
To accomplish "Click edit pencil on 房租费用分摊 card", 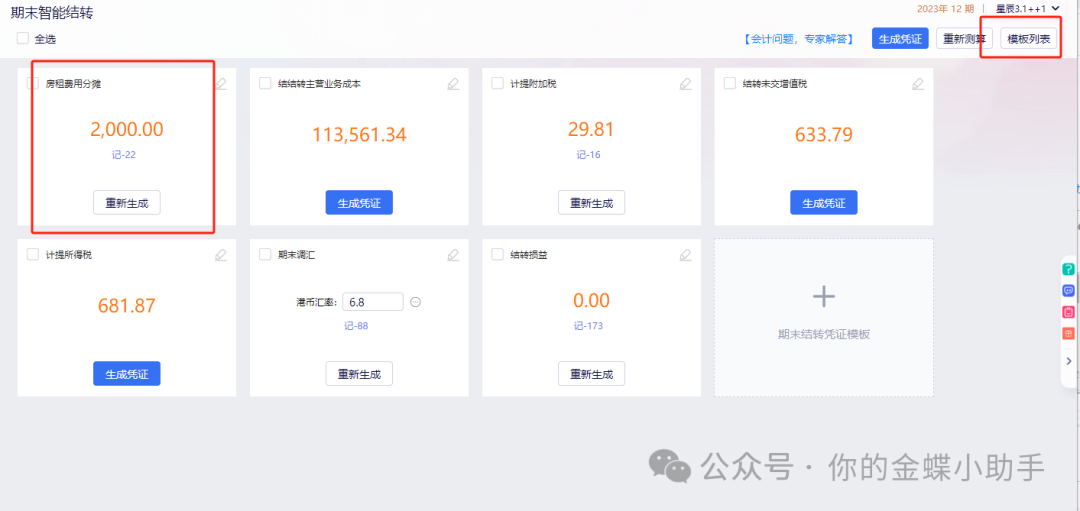I will 221,84.
